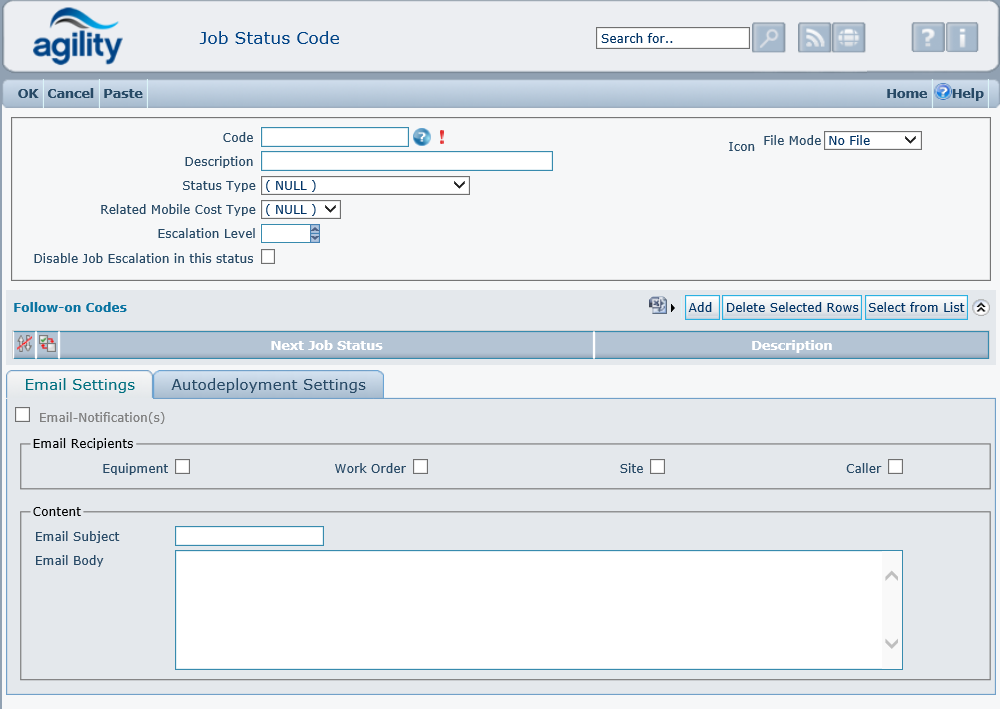Open the Icon File Mode dropdown
The width and height of the screenshot is (1000, 709).
tap(871, 140)
